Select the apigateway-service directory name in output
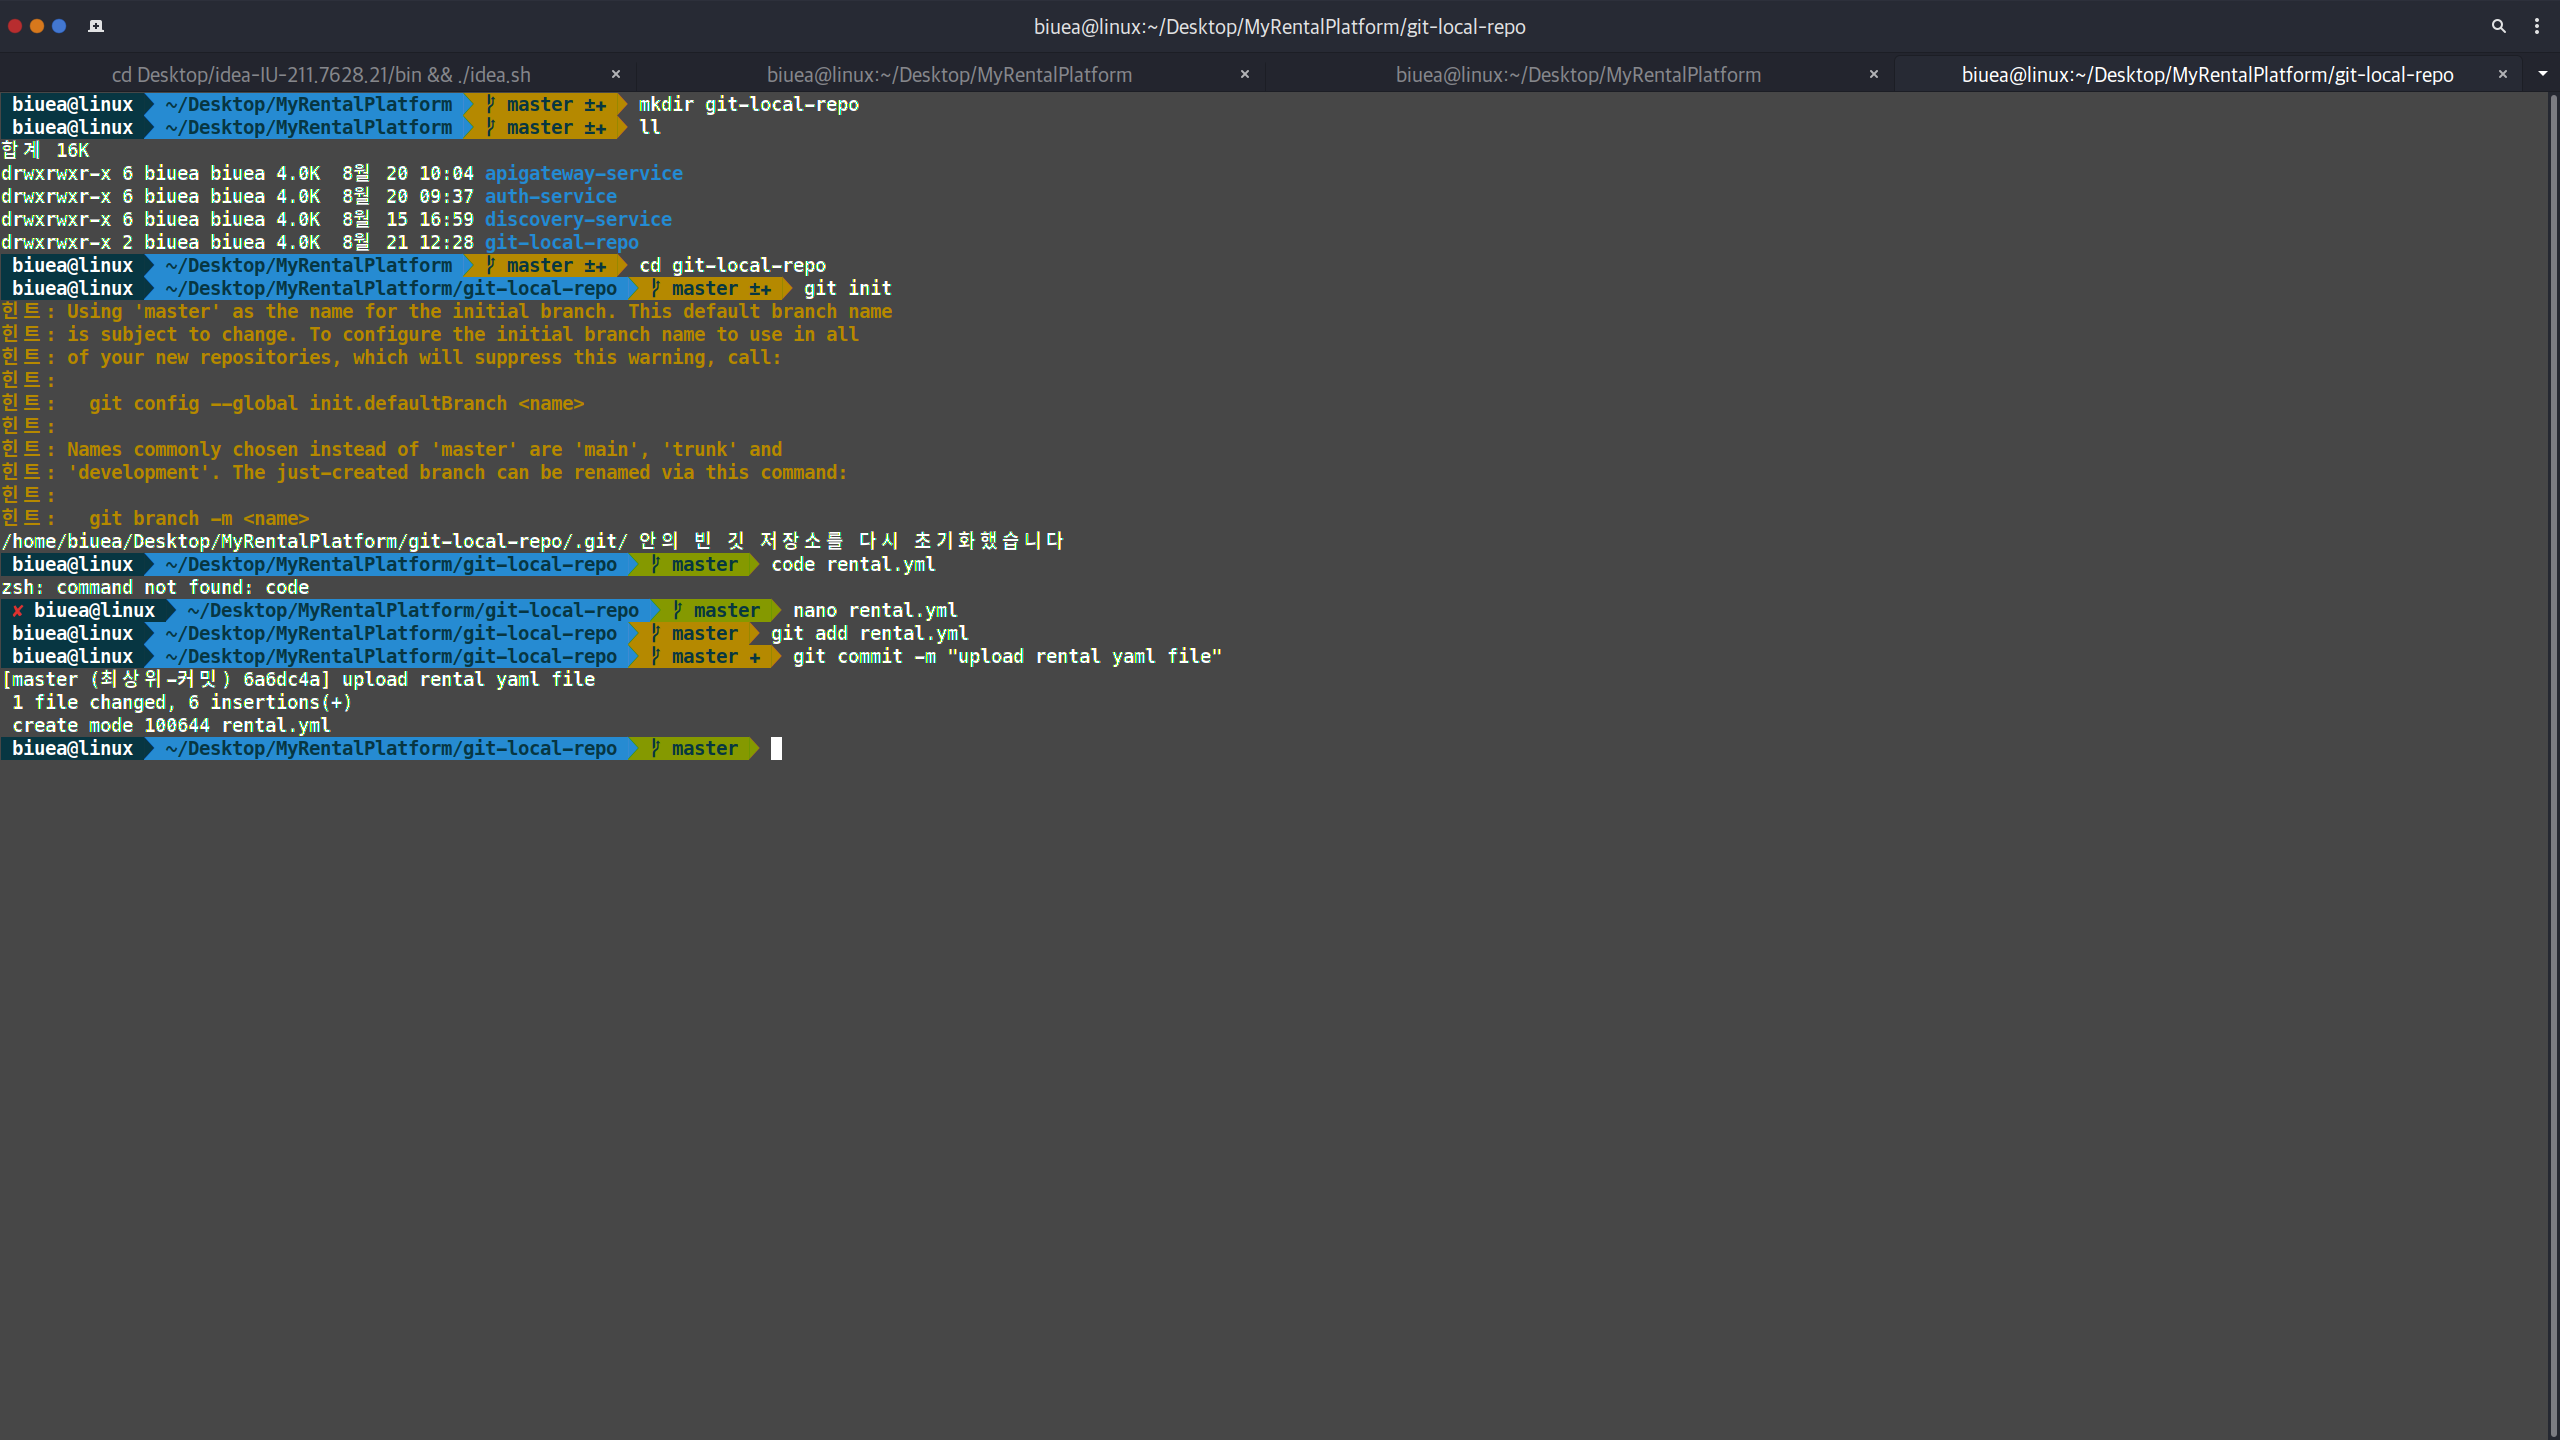 (584, 173)
